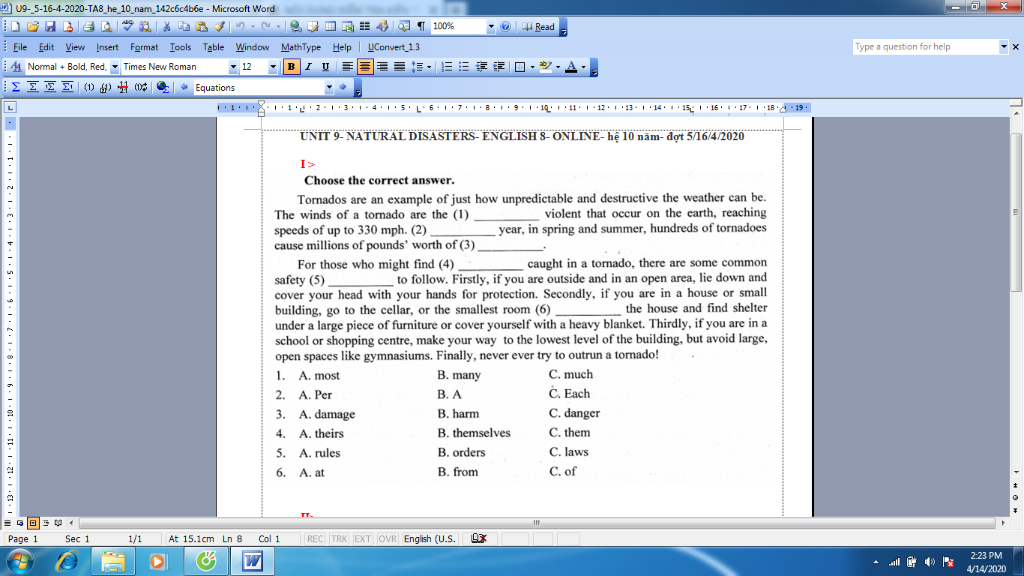Viewport: 1024px width, 576px height.
Task: Expand the Style dropdown list
Action: (x=114, y=67)
